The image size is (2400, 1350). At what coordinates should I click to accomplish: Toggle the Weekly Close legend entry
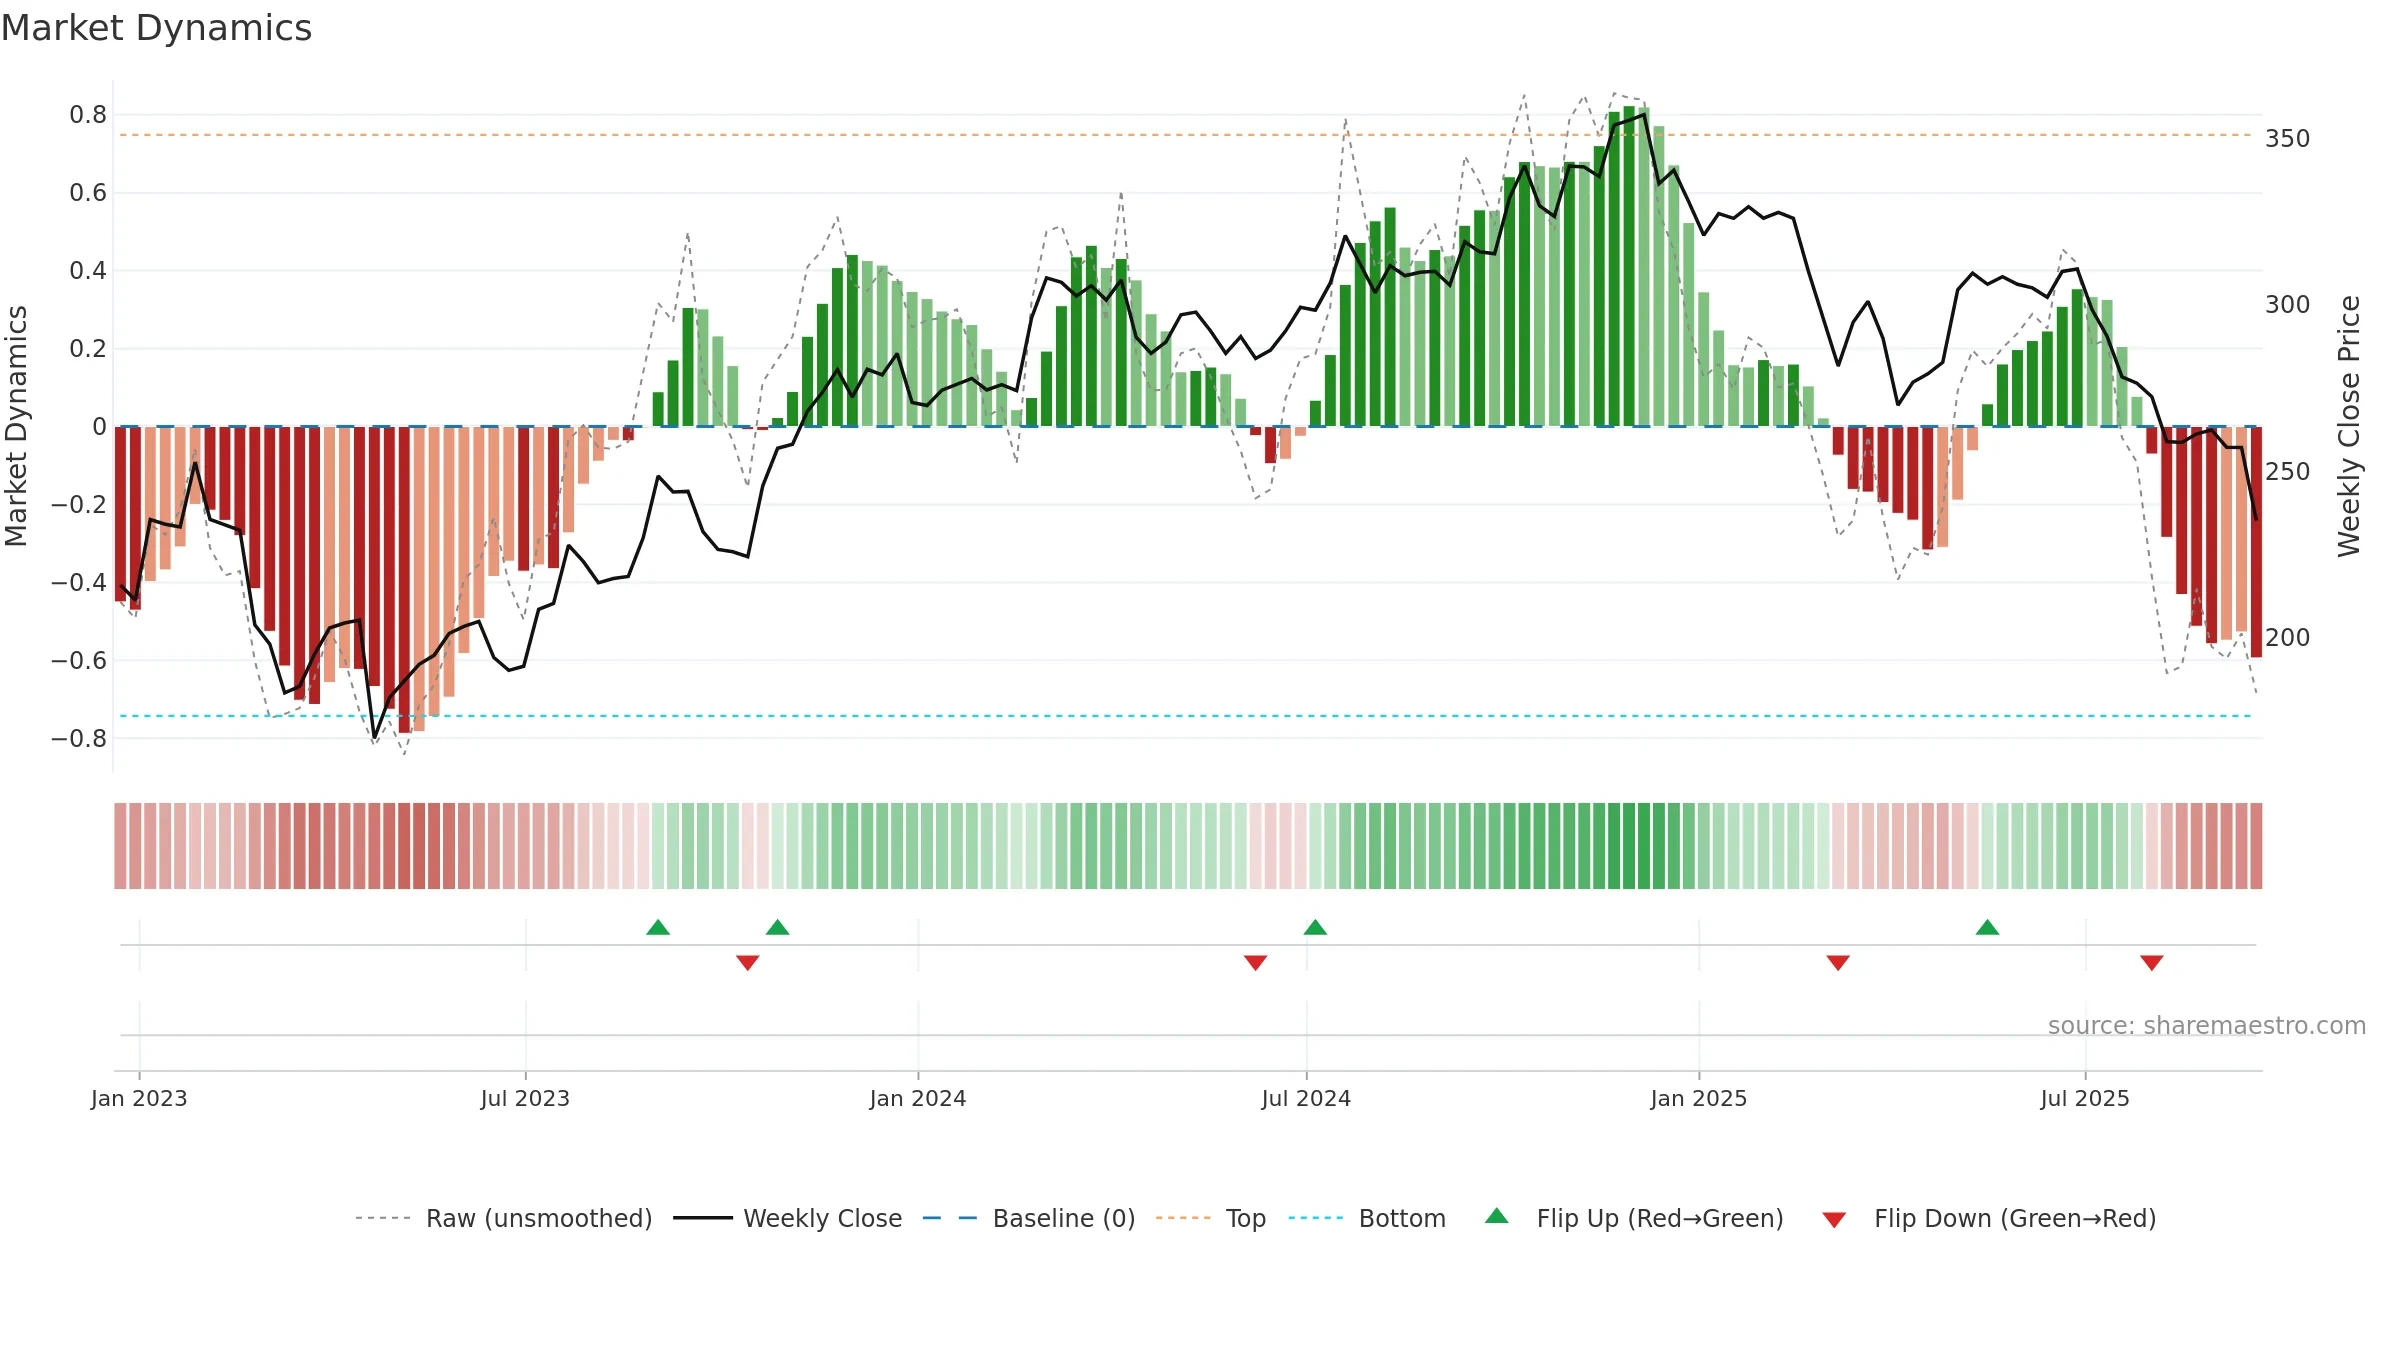tap(788, 1218)
